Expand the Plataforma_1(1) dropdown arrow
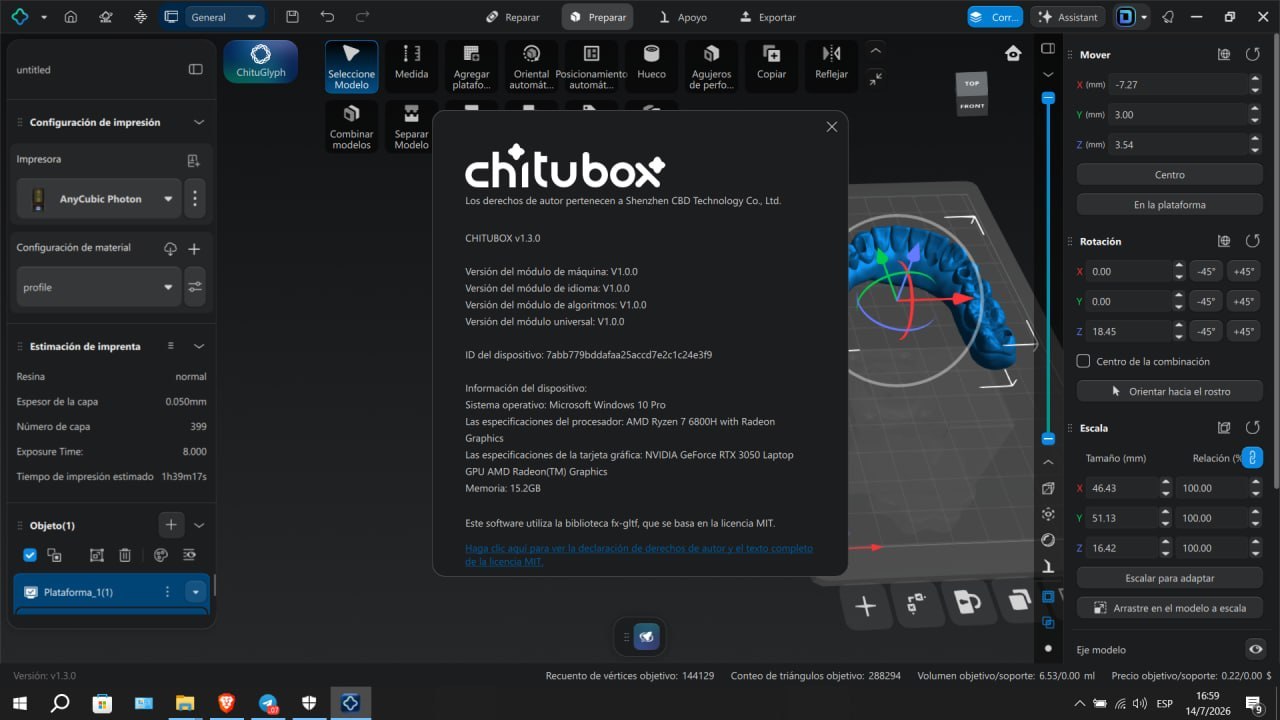The image size is (1280, 720). click(195, 592)
